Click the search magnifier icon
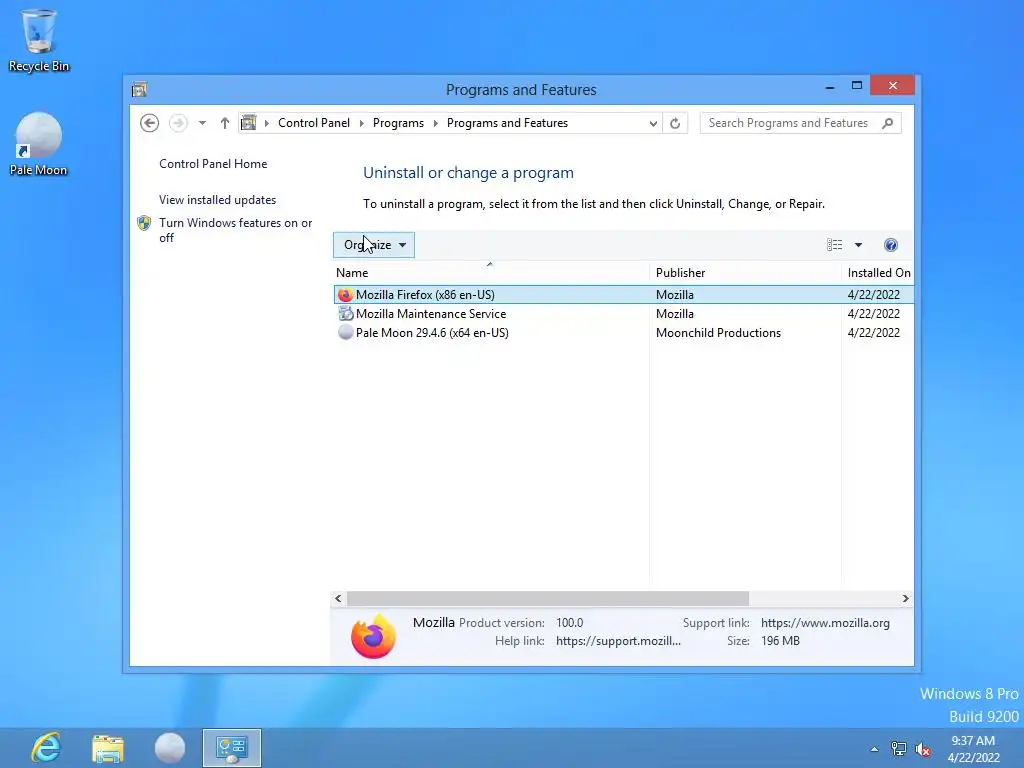Viewport: 1024px width, 768px height. pos(888,123)
